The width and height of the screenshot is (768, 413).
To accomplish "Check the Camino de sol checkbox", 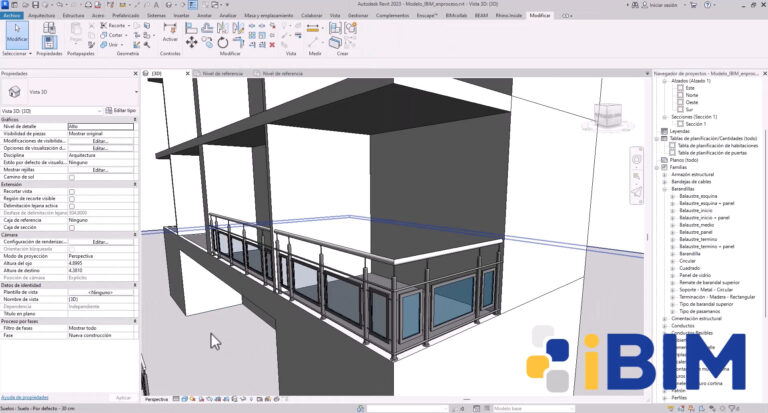I will pyautogui.click(x=71, y=176).
